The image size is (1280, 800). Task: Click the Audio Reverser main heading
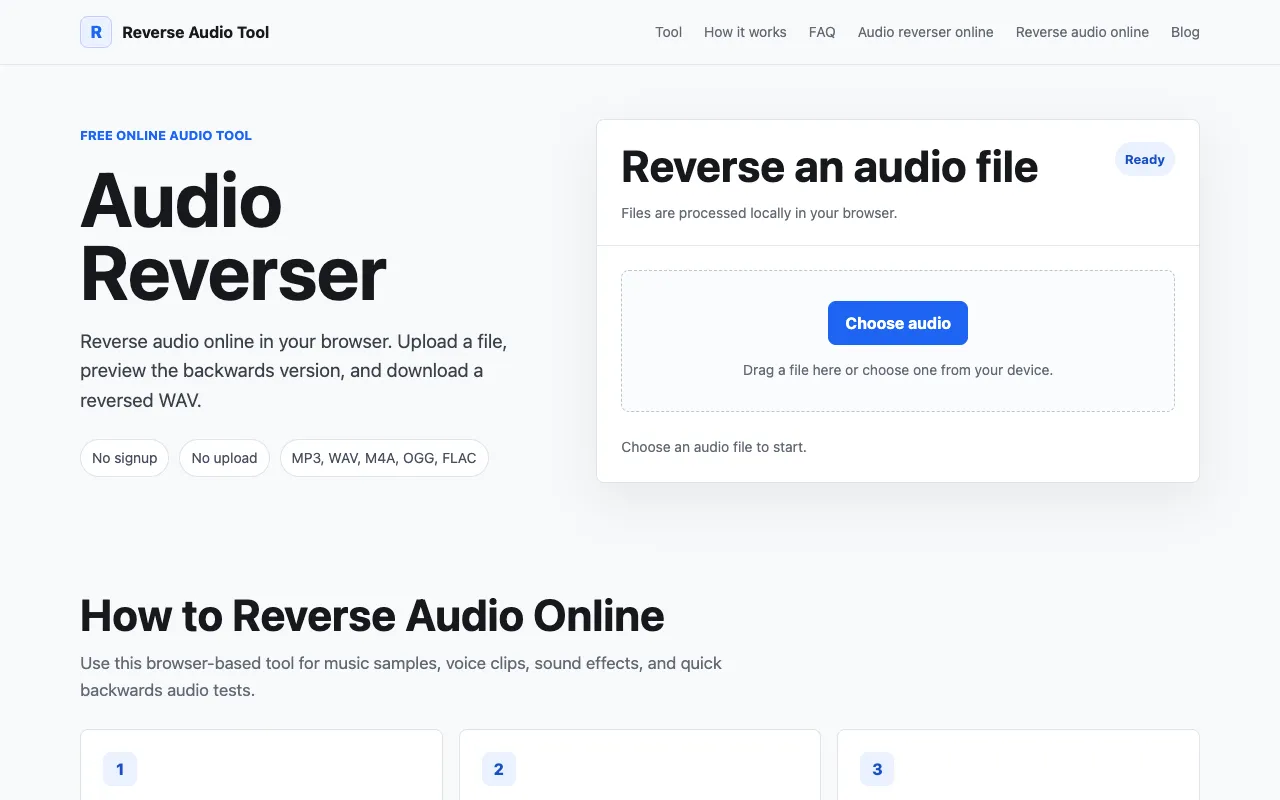(233, 236)
